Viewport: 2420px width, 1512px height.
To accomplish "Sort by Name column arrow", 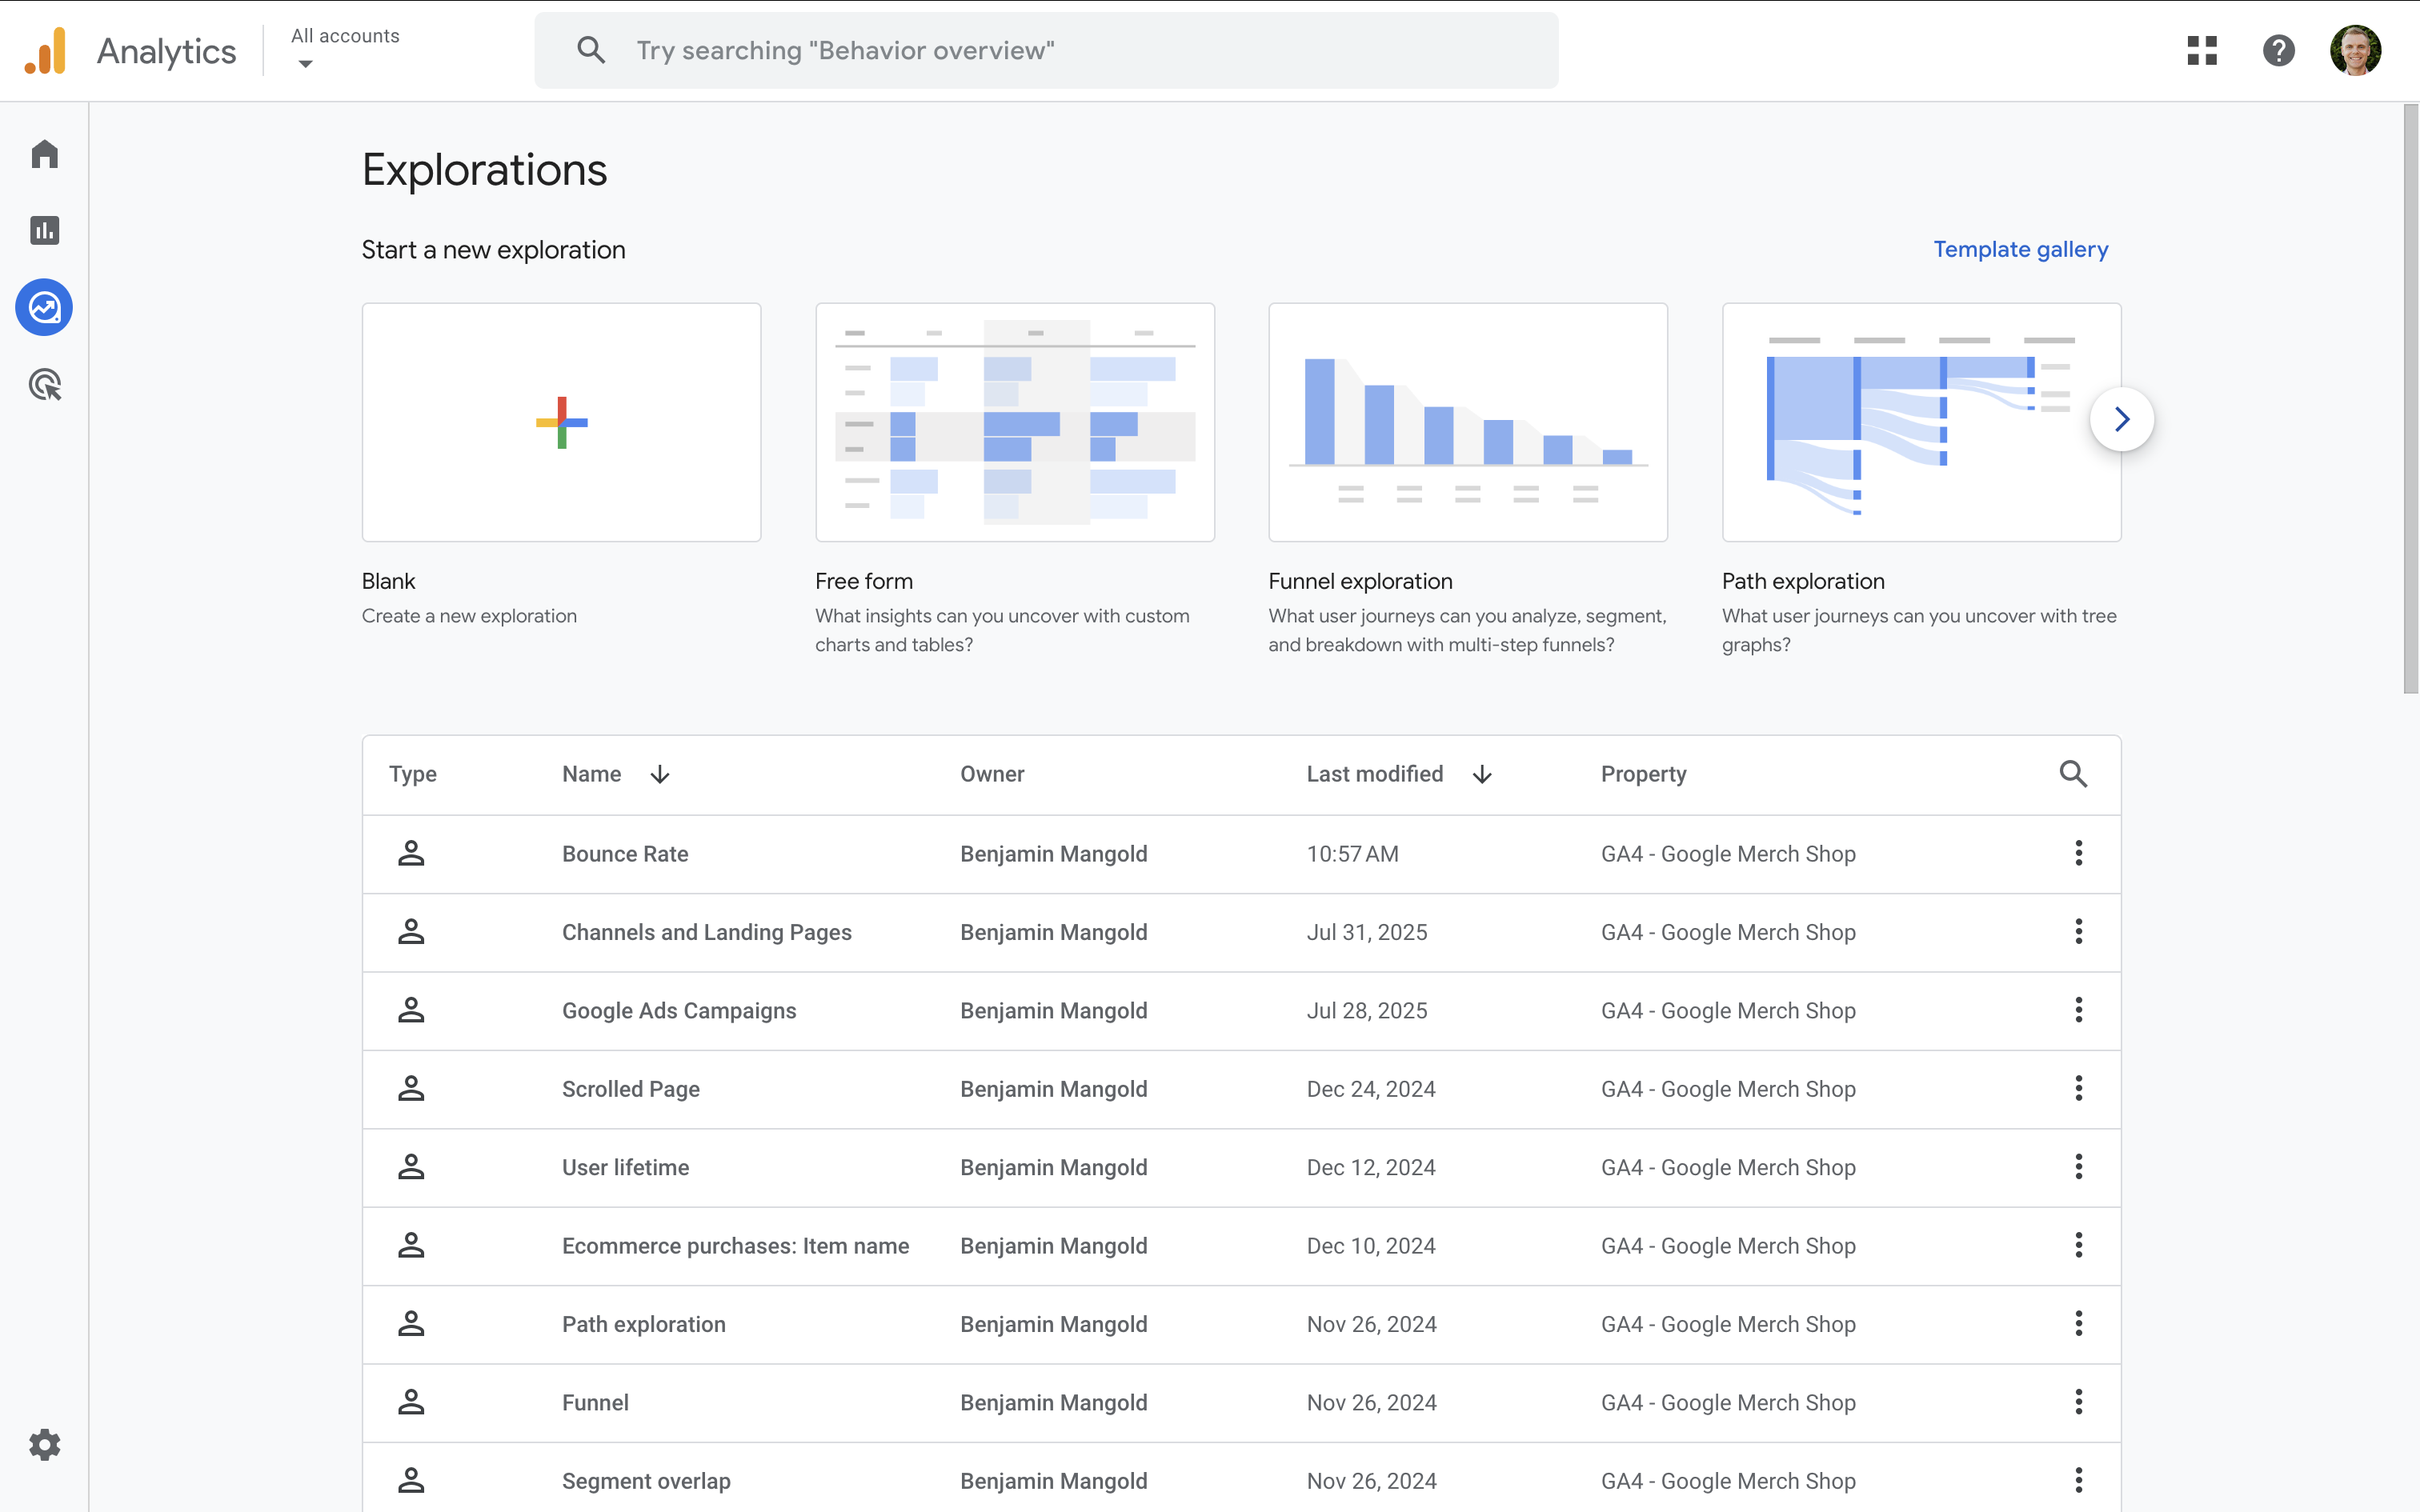I will pyautogui.click(x=660, y=774).
